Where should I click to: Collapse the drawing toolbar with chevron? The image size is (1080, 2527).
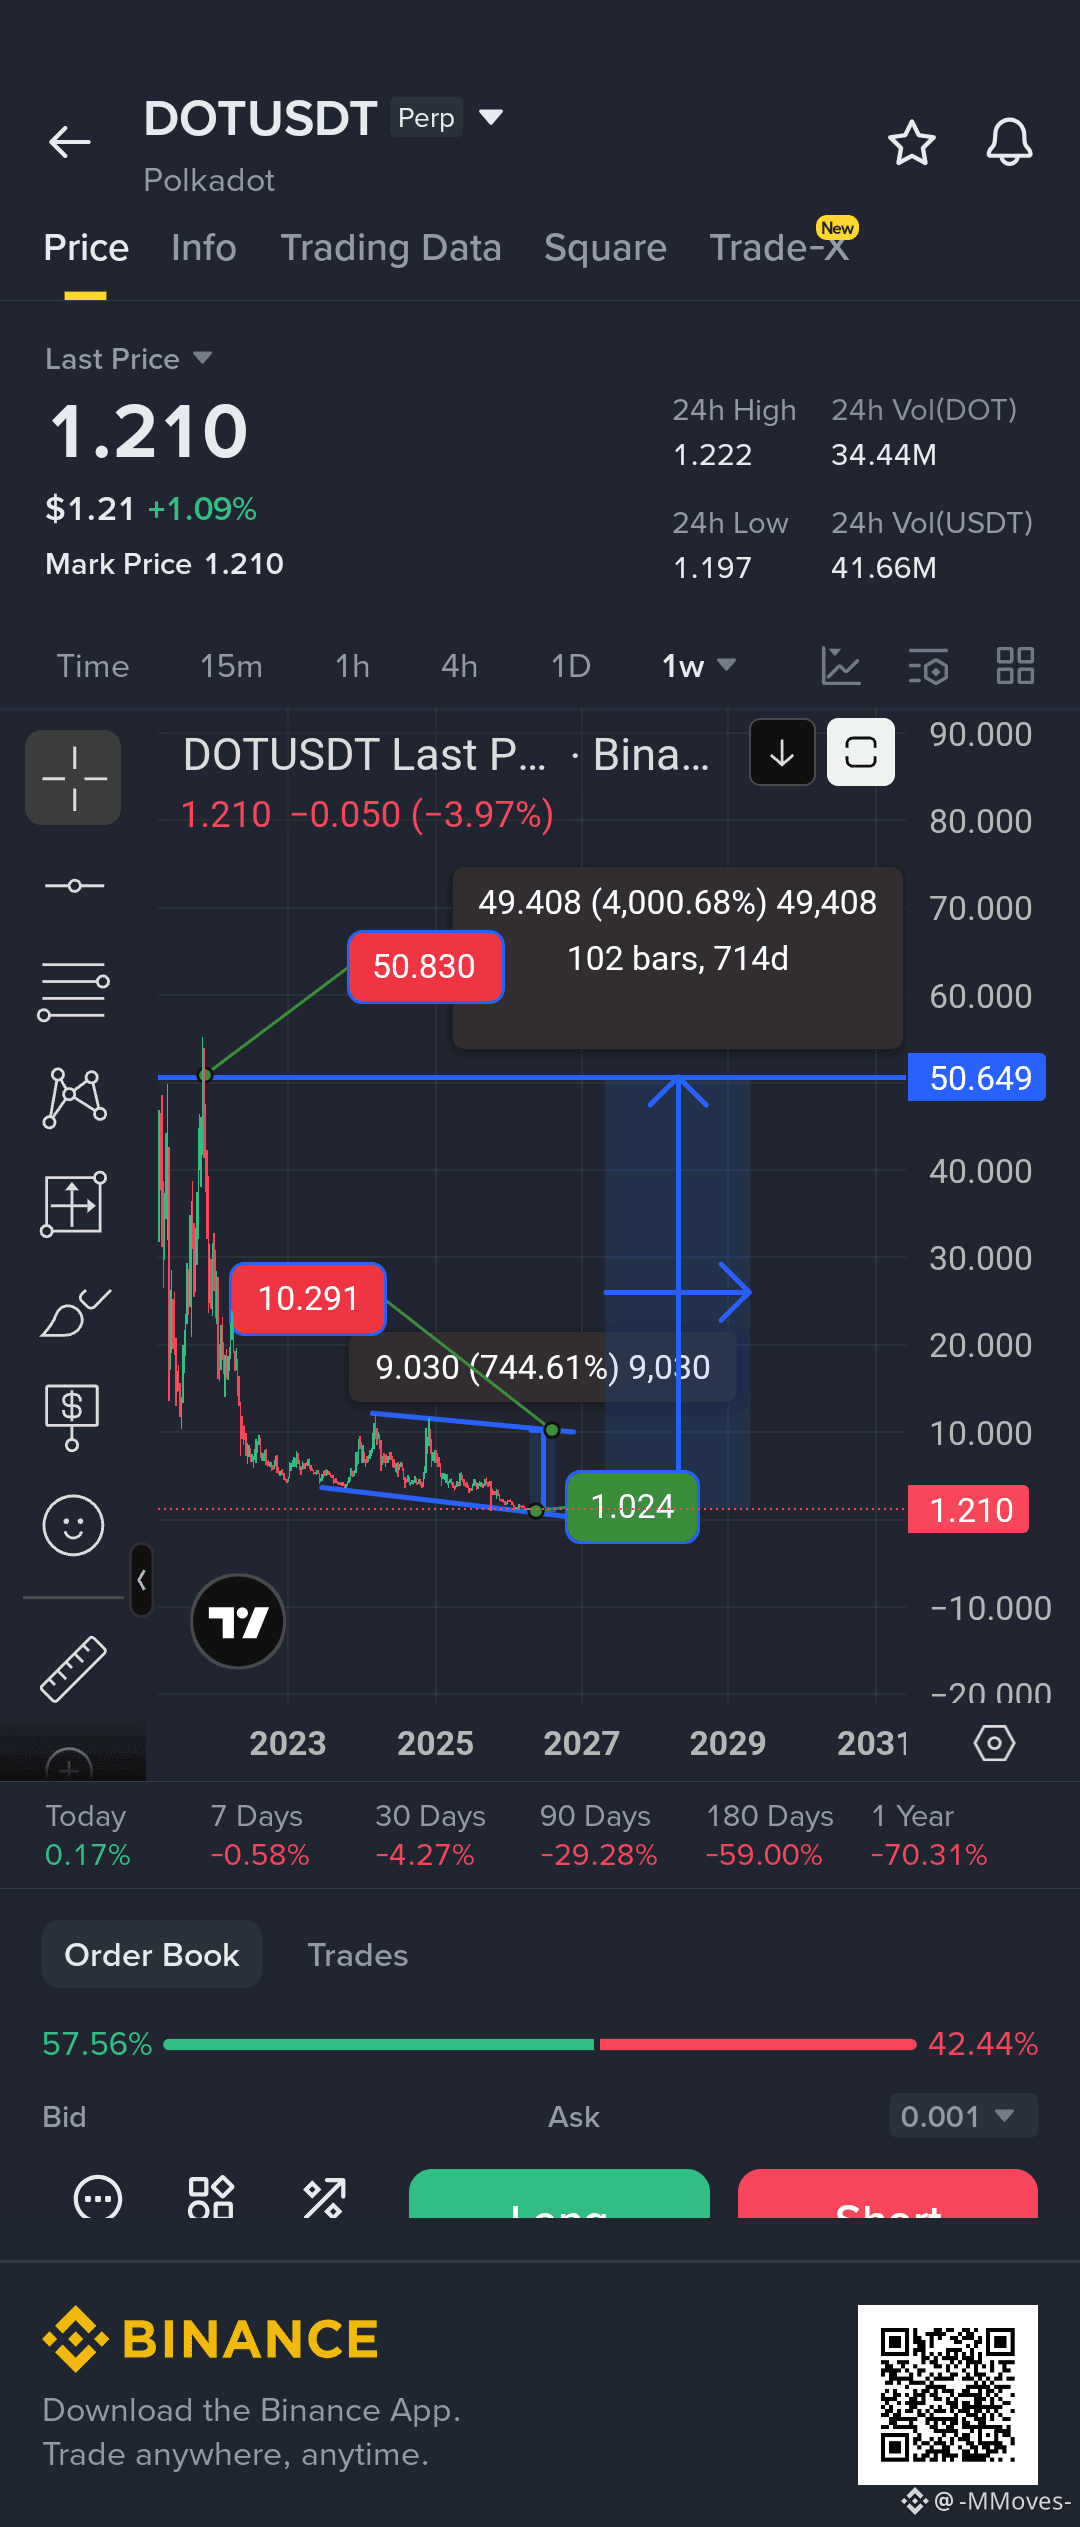(141, 1580)
